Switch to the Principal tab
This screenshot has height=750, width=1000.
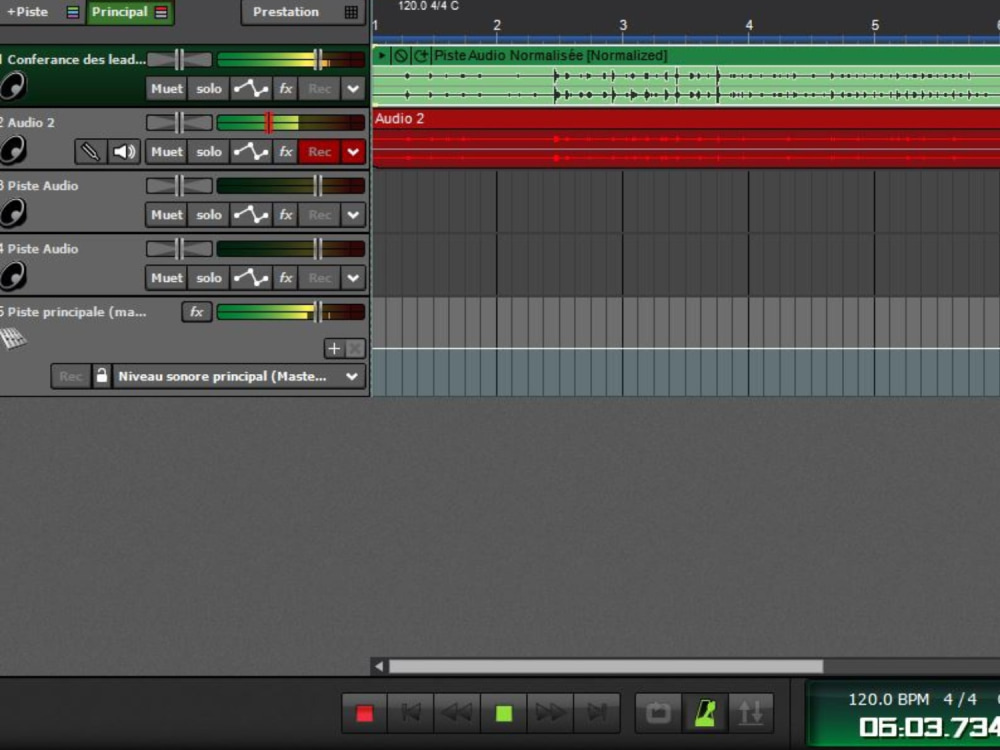point(129,11)
